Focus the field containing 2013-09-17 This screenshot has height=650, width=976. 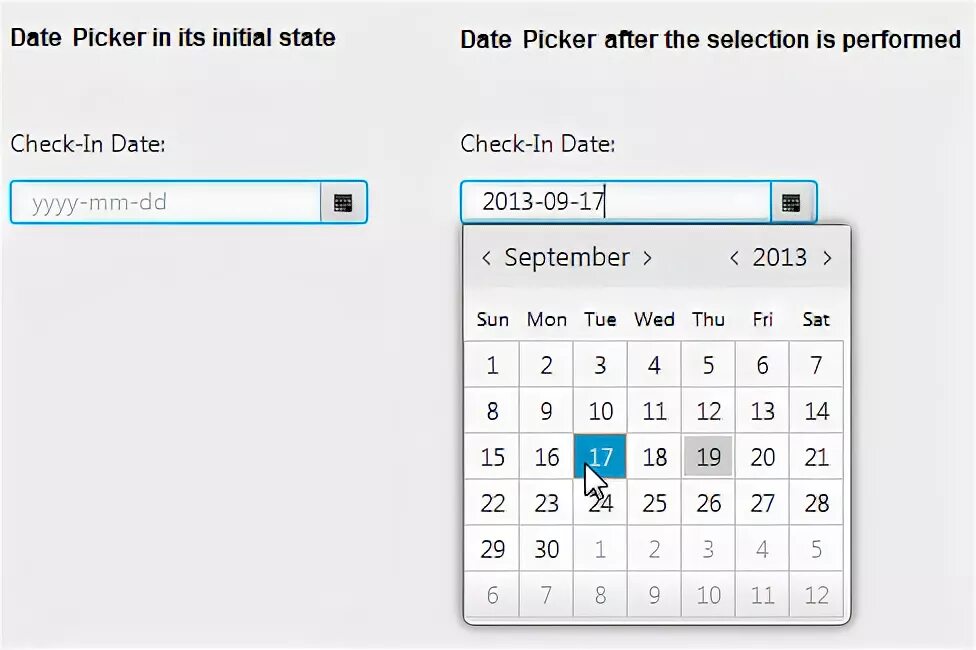click(615, 203)
